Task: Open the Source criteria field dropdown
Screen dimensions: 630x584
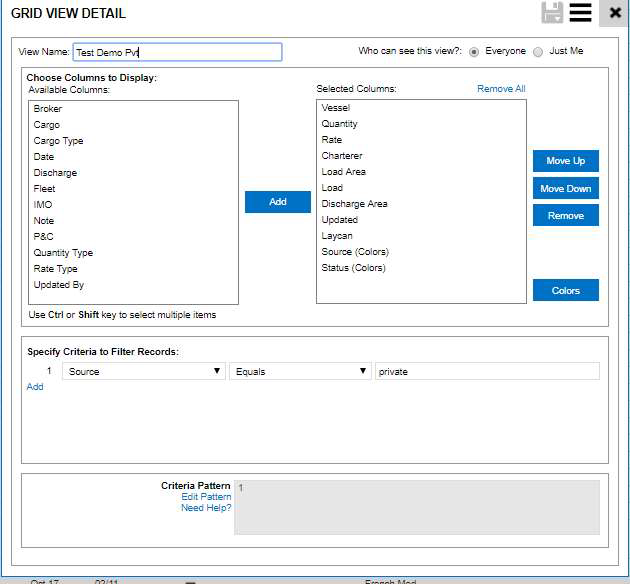Action: click(144, 371)
